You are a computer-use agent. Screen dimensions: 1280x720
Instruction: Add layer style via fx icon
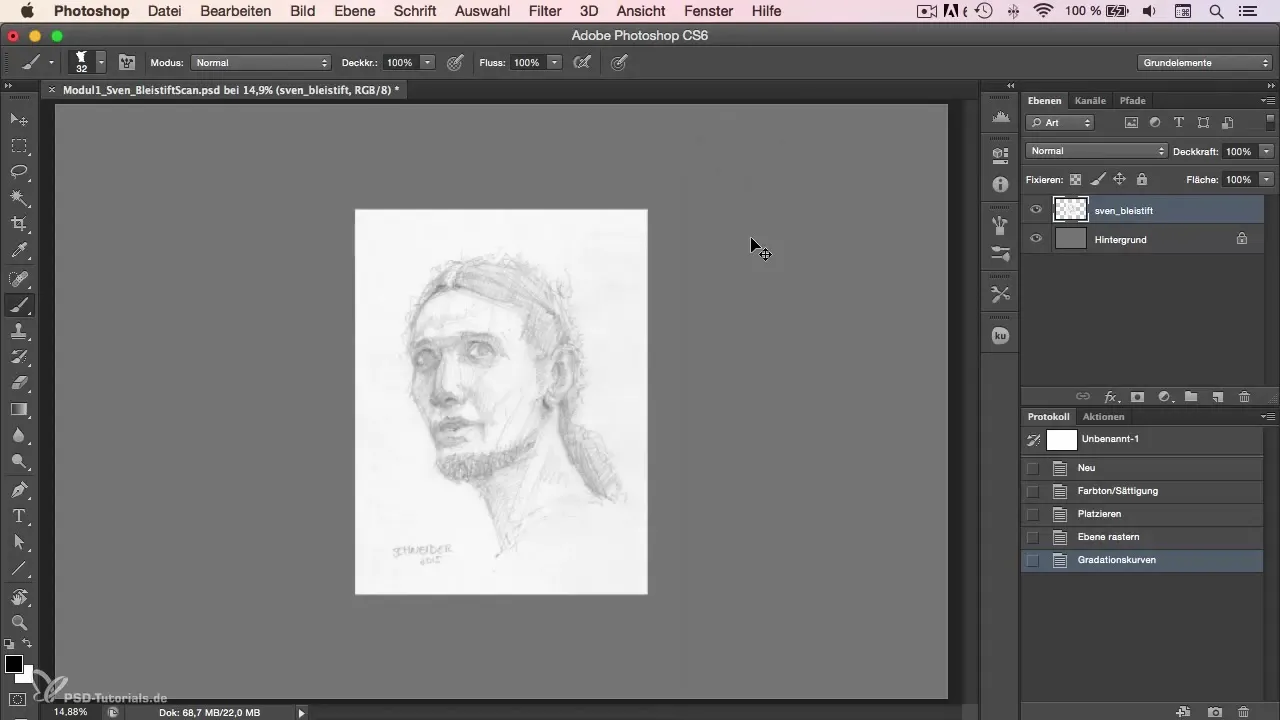click(1111, 397)
